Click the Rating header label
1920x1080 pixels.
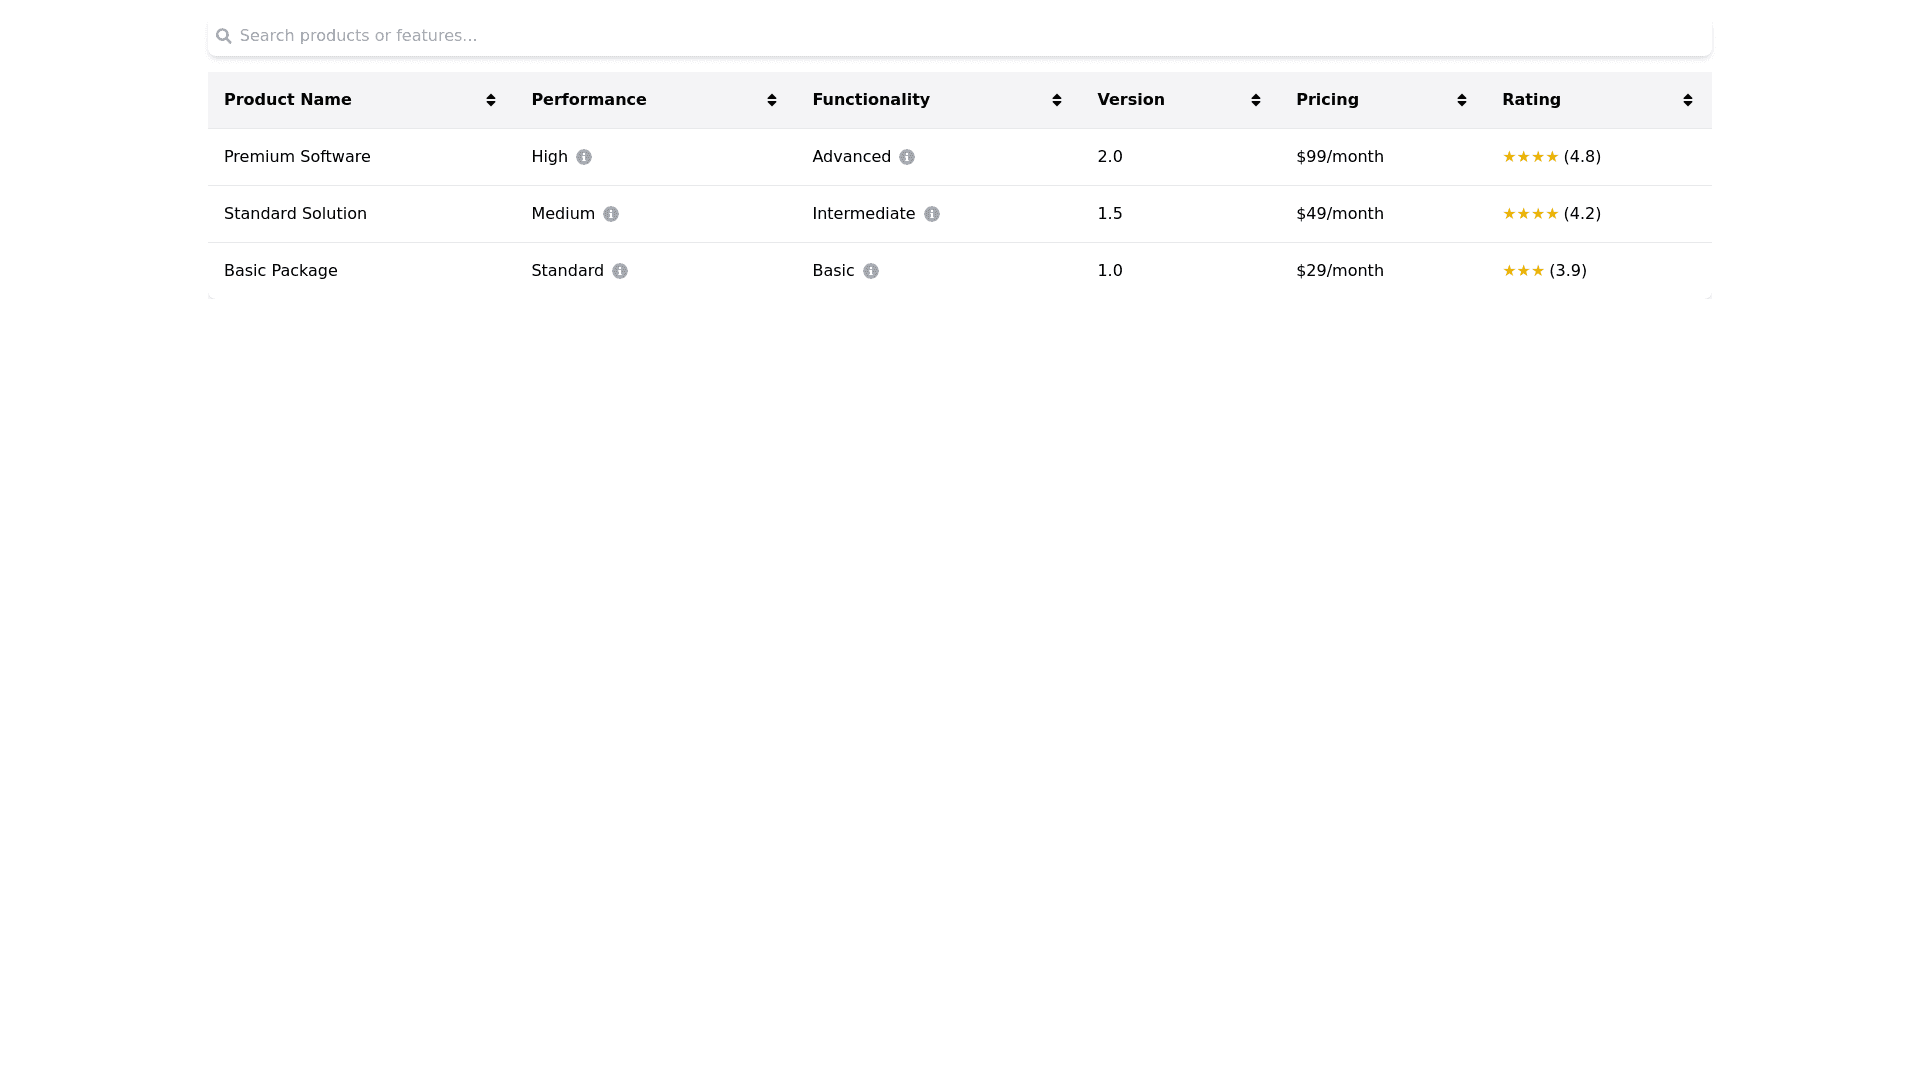(1531, 100)
